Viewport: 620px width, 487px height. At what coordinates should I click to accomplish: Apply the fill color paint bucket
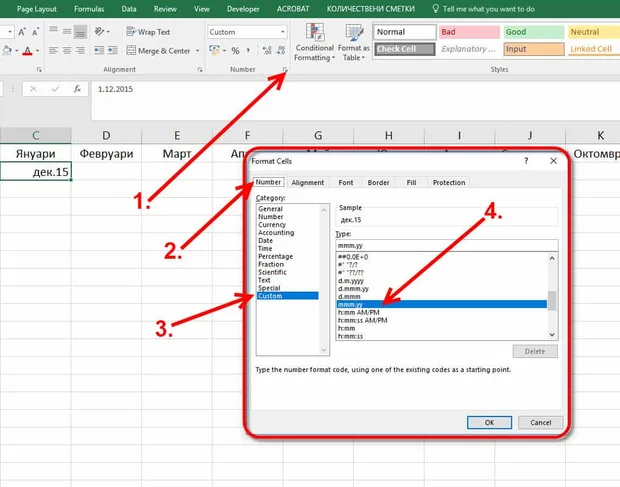click(7, 51)
